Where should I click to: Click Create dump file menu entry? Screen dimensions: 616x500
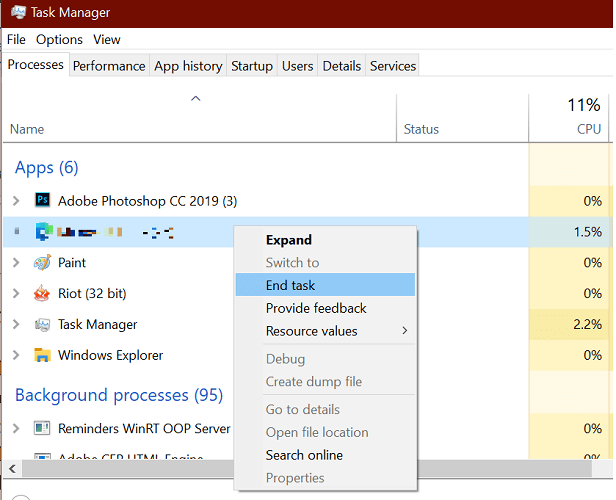[x=325, y=381]
